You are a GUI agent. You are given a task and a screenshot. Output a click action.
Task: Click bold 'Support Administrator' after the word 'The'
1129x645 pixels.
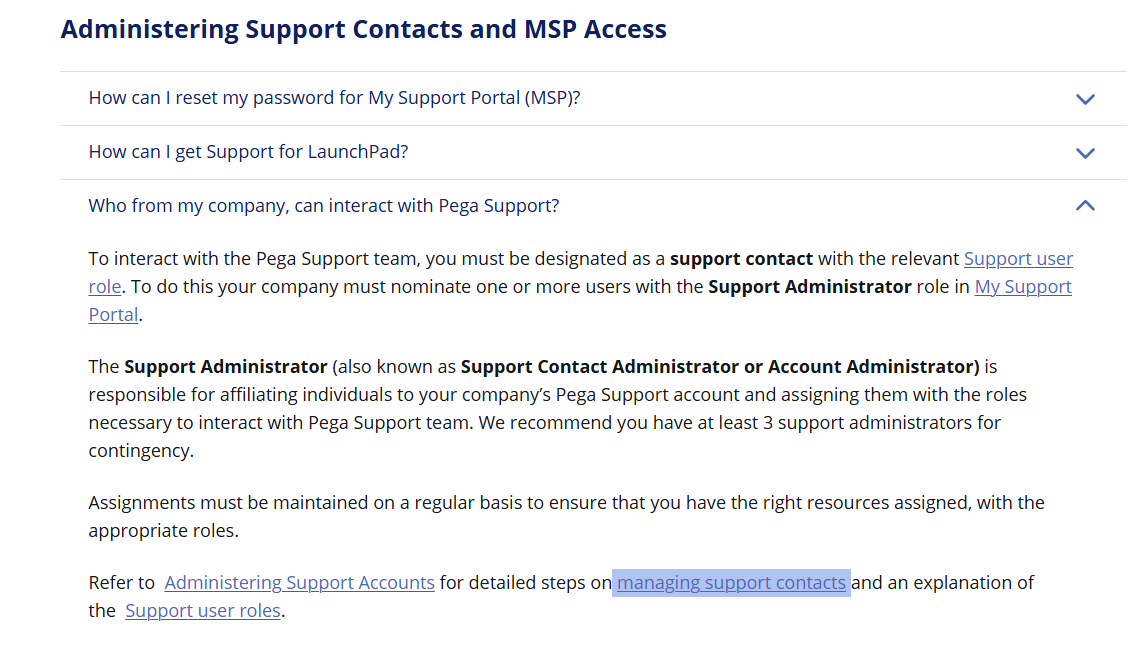point(225,367)
